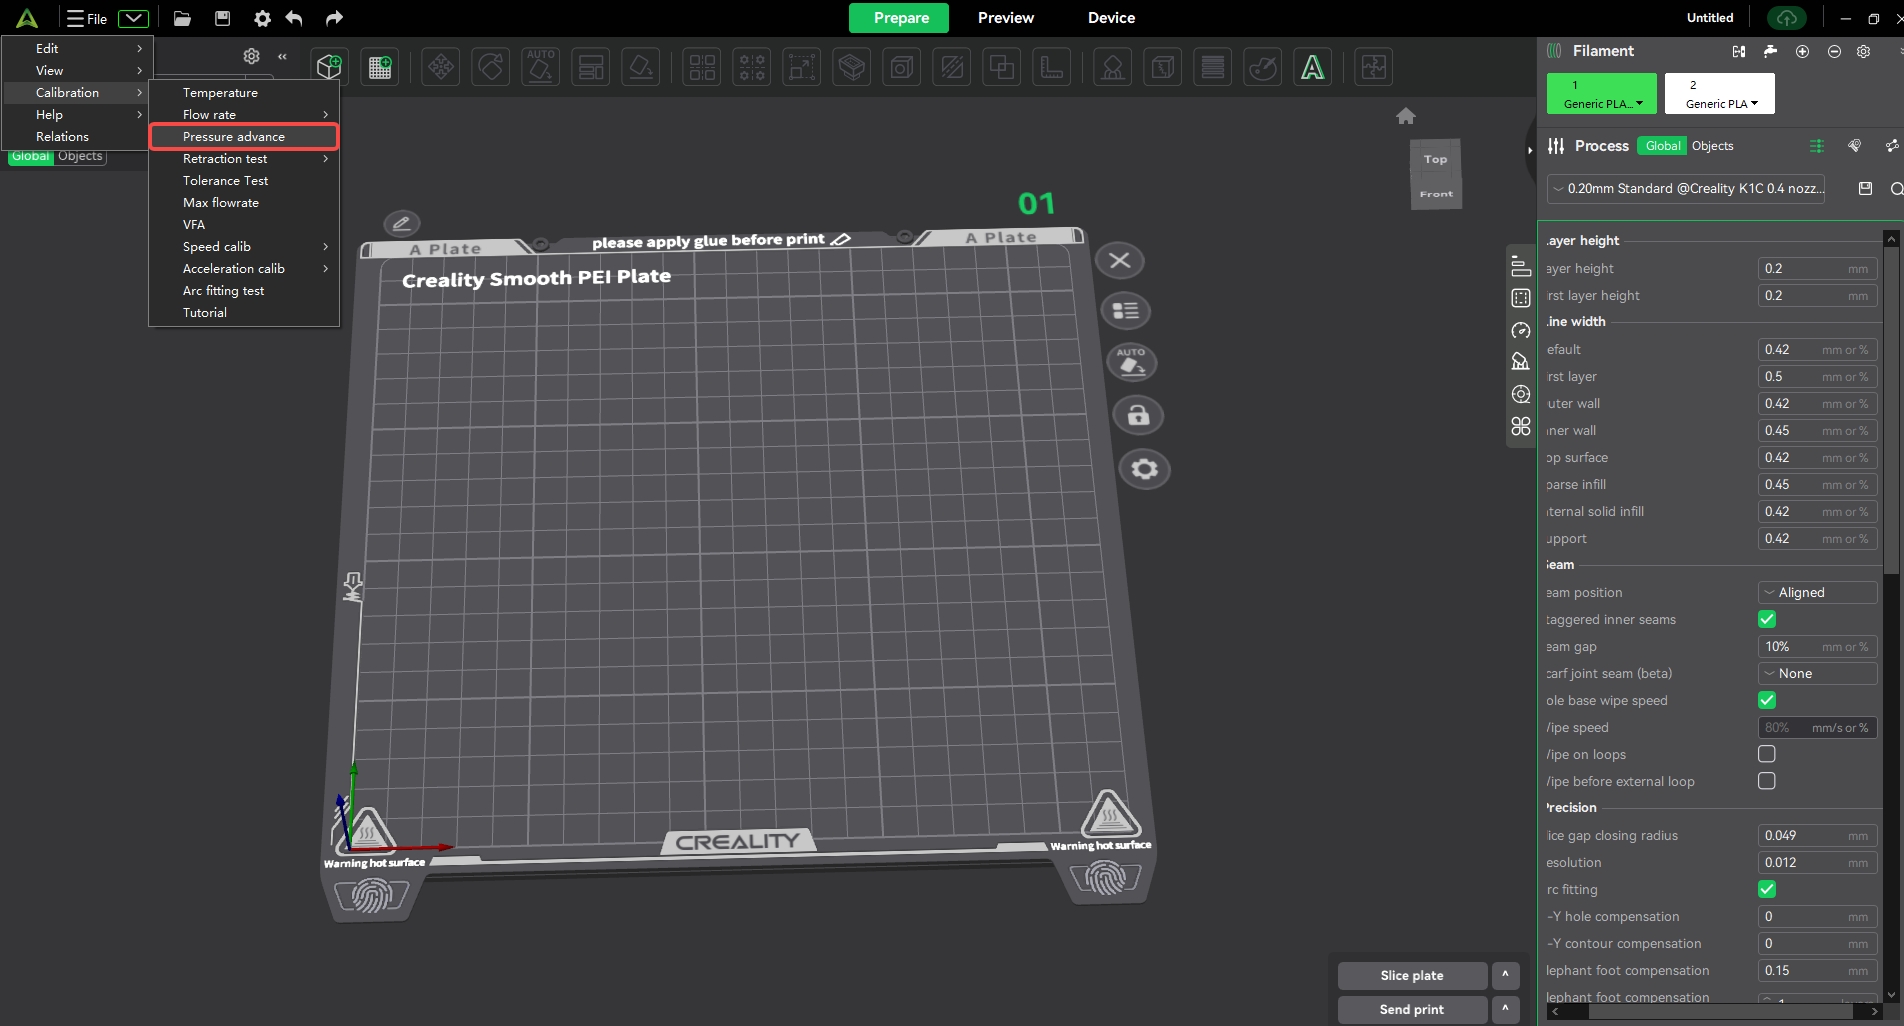Switch to the Preview tab
Image resolution: width=1904 pixels, height=1026 pixels.
pyautogui.click(x=1005, y=18)
